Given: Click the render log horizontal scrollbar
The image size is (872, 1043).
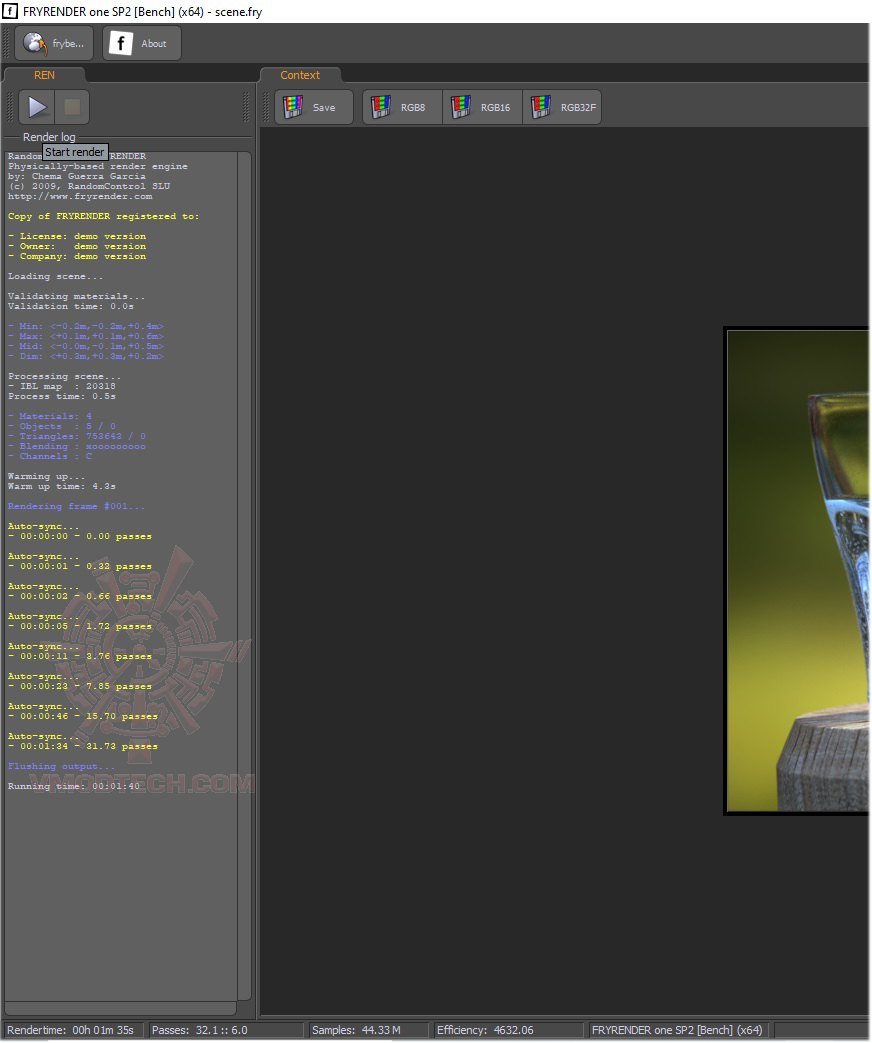Looking at the screenshot, I should pos(120,1008).
